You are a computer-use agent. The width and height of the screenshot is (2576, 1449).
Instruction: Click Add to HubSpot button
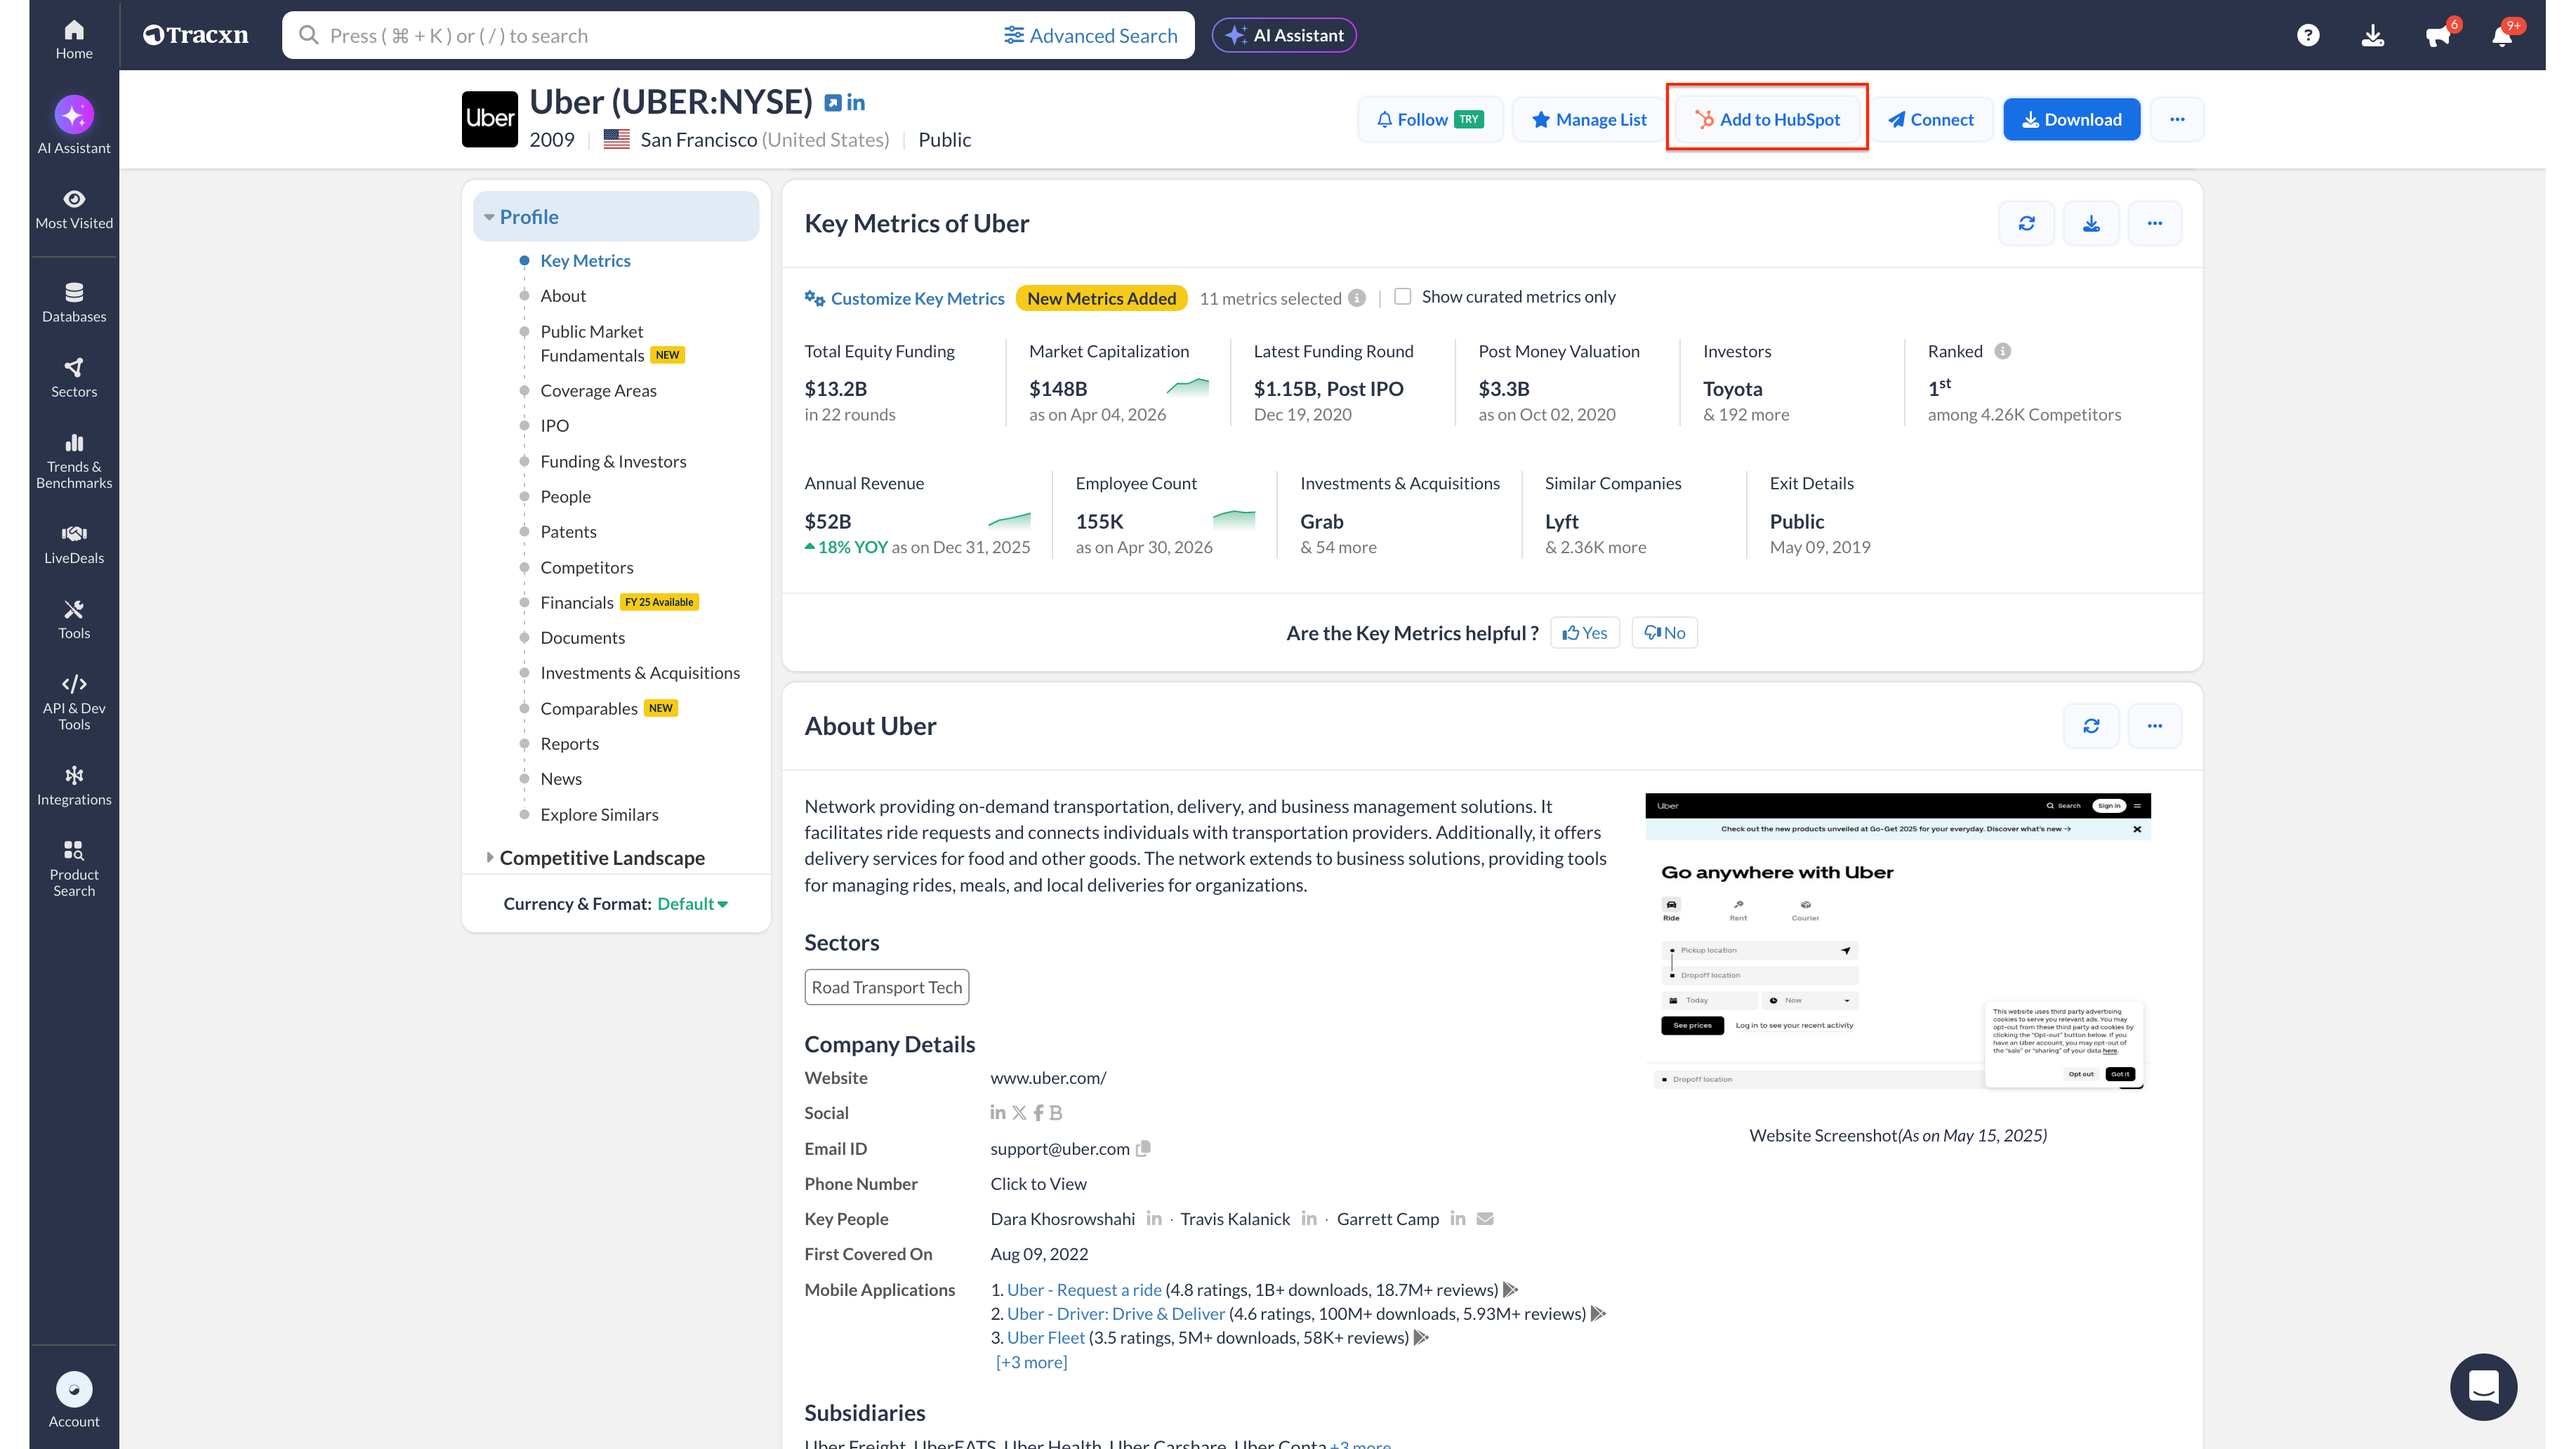point(1767,119)
